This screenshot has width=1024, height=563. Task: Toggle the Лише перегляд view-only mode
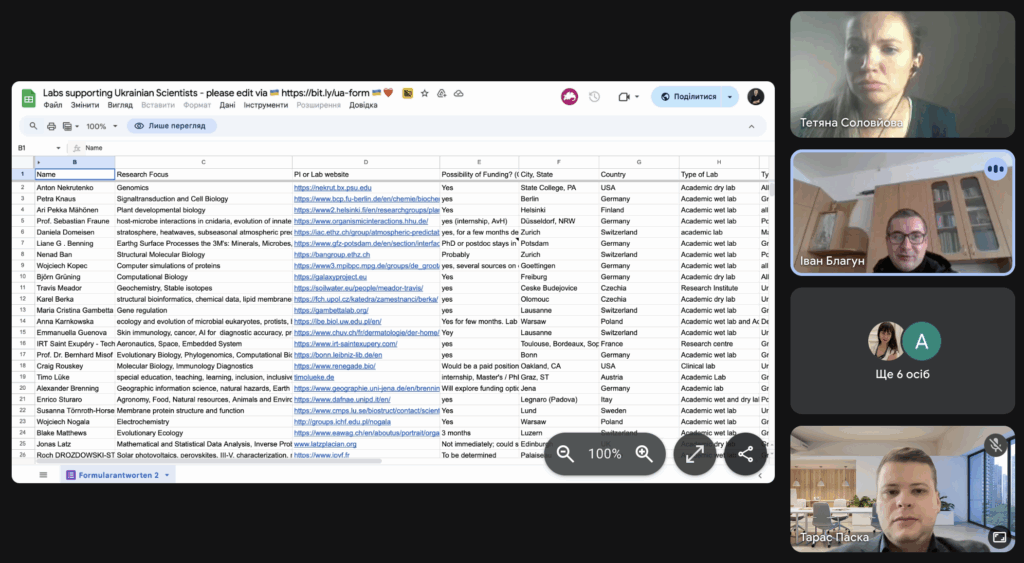[x=170, y=126]
